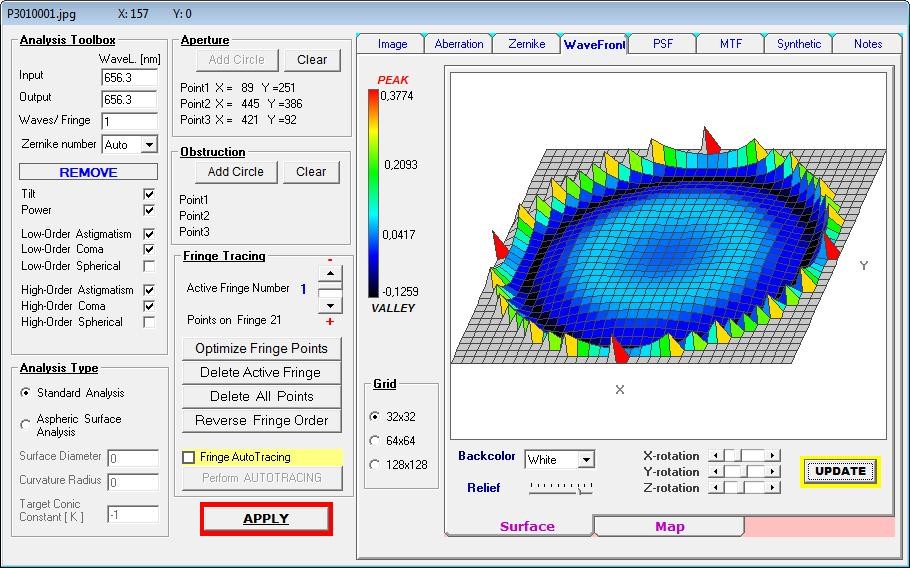Click the Input wavelength field

pyautogui.click(x=129, y=77)
